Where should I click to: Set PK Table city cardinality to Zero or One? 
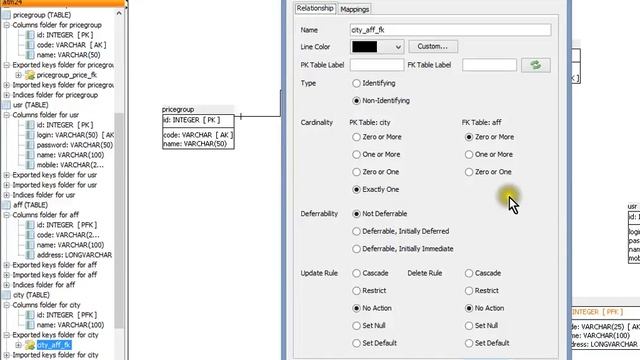356,172
